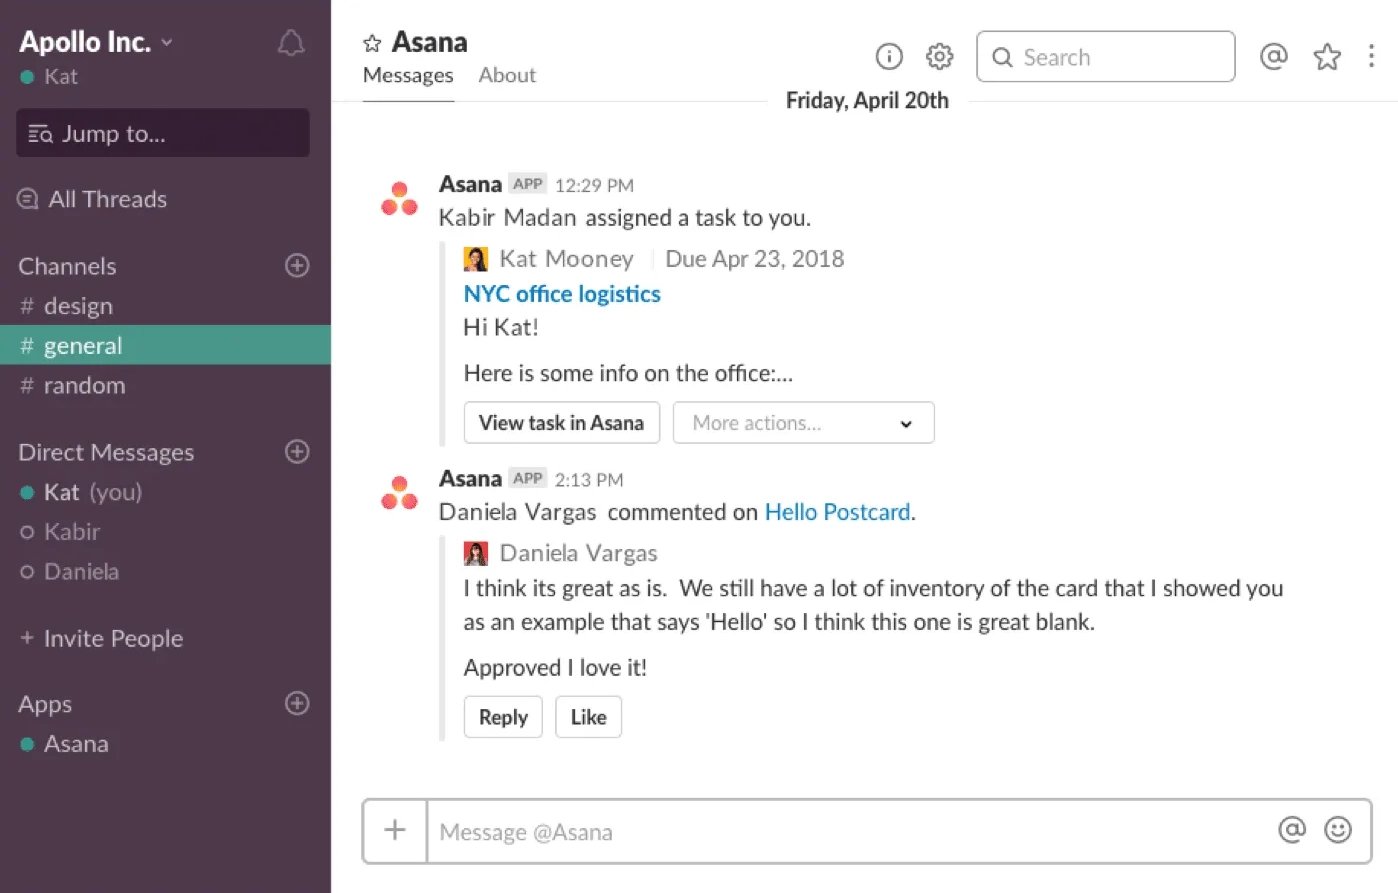Star the Asana conversation

371,41
